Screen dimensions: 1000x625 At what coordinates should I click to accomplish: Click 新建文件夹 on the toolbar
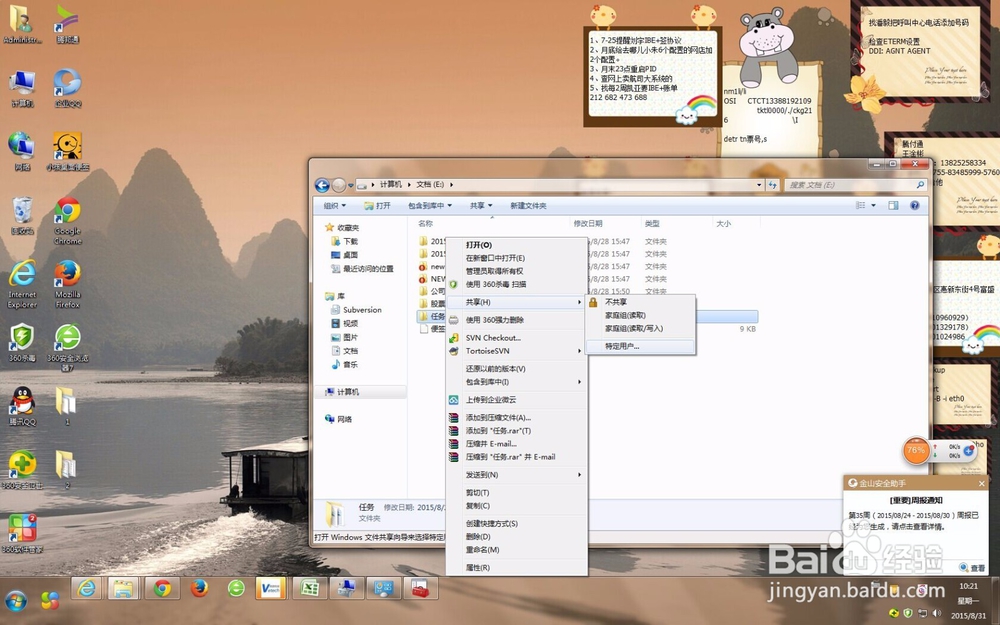point(528,205)
